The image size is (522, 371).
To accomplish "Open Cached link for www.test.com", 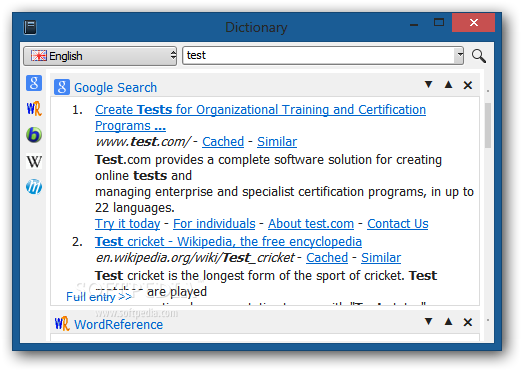I will (x=223, y=142).
